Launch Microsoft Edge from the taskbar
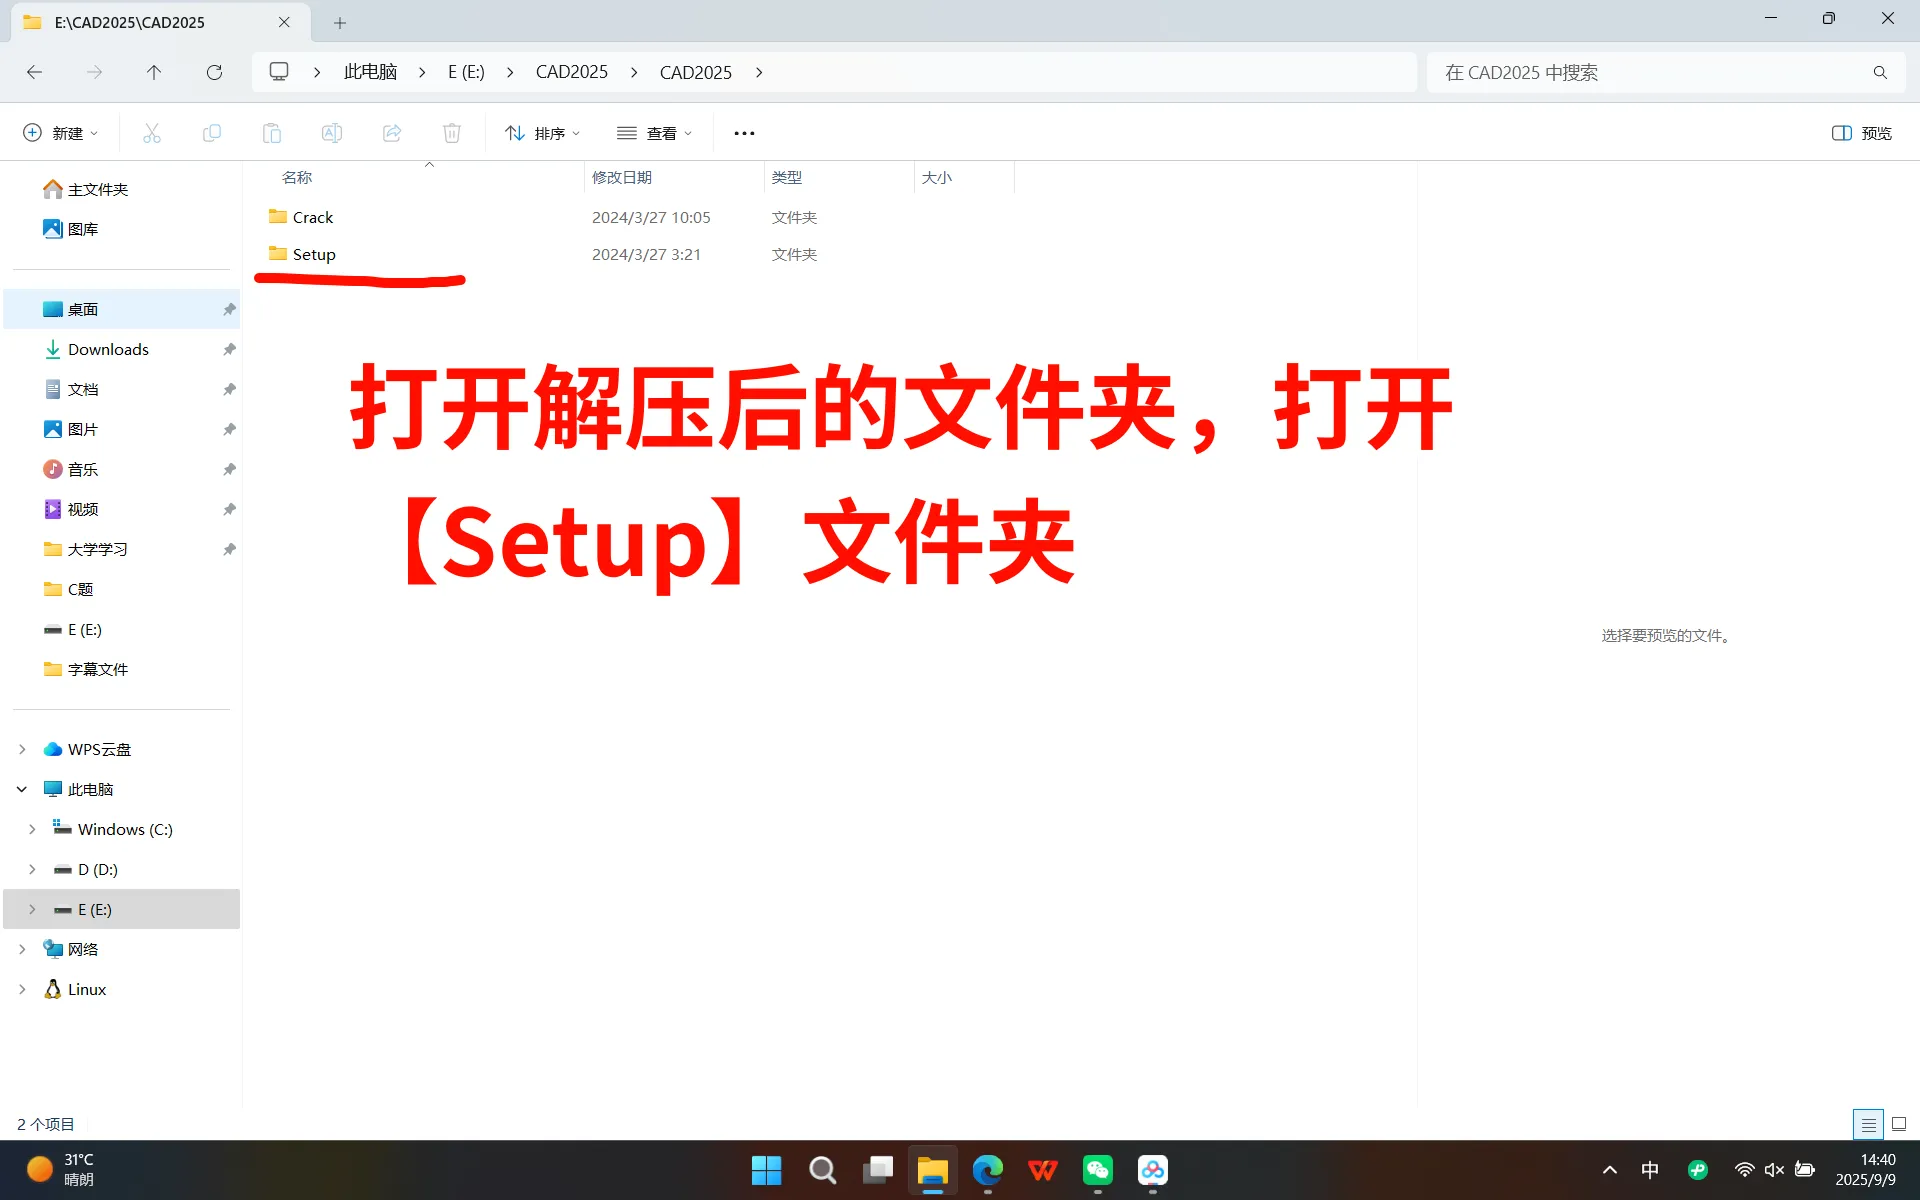 coord(988,1169)
